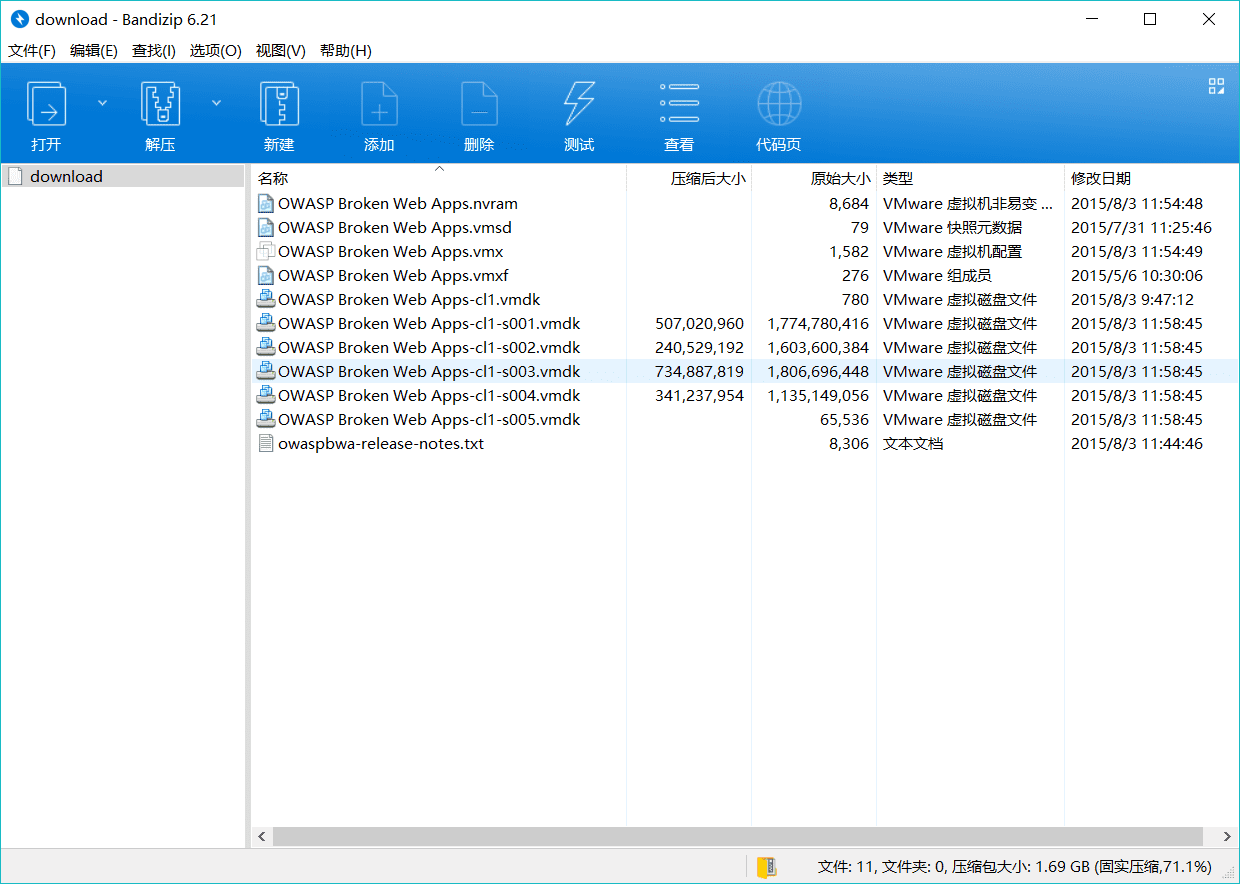Click the horizontal scrollbar left arrow

pyautogui.click(x=262, y=836)
